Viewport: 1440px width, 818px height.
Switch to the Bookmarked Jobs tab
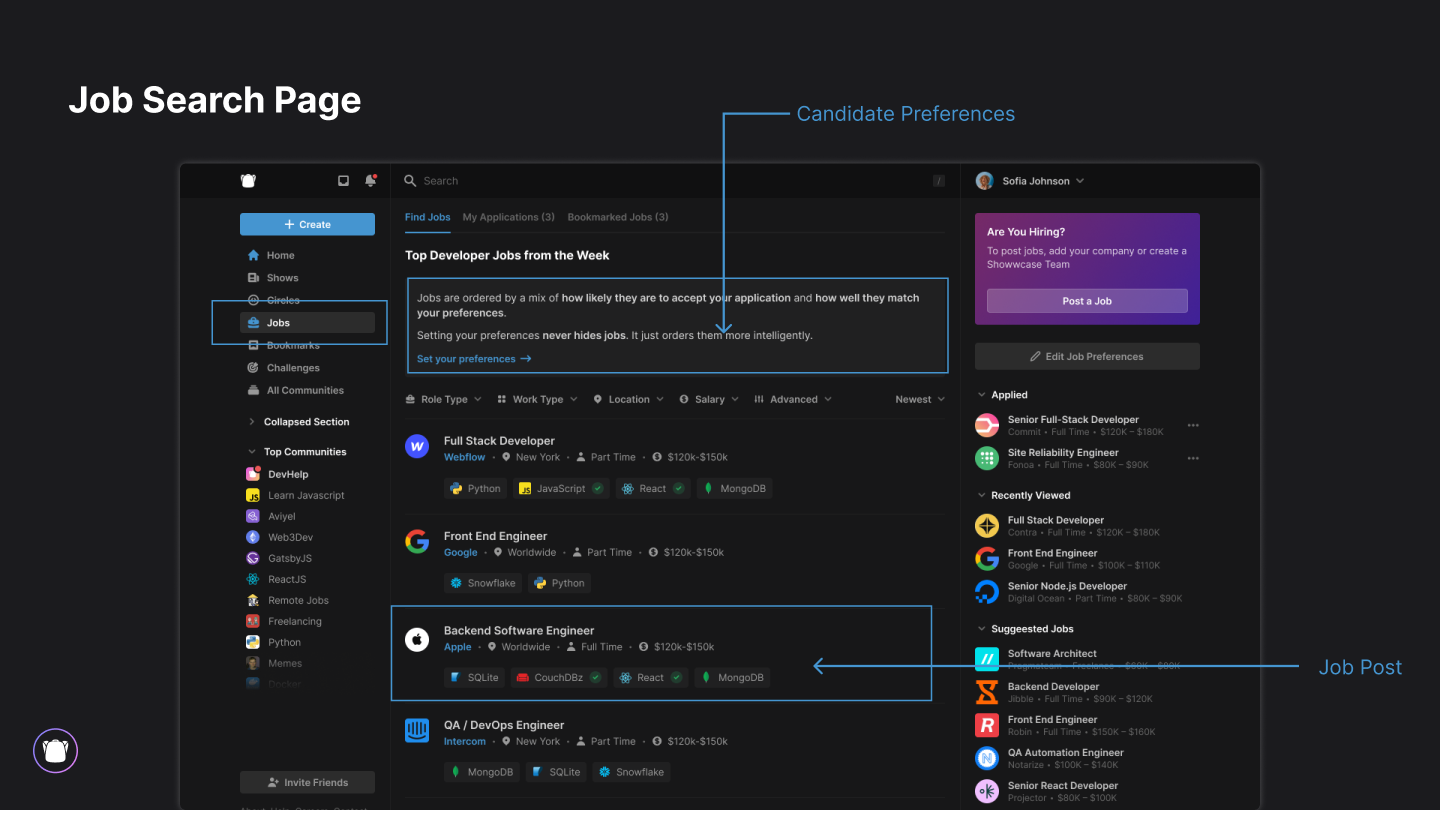point(617,216)
